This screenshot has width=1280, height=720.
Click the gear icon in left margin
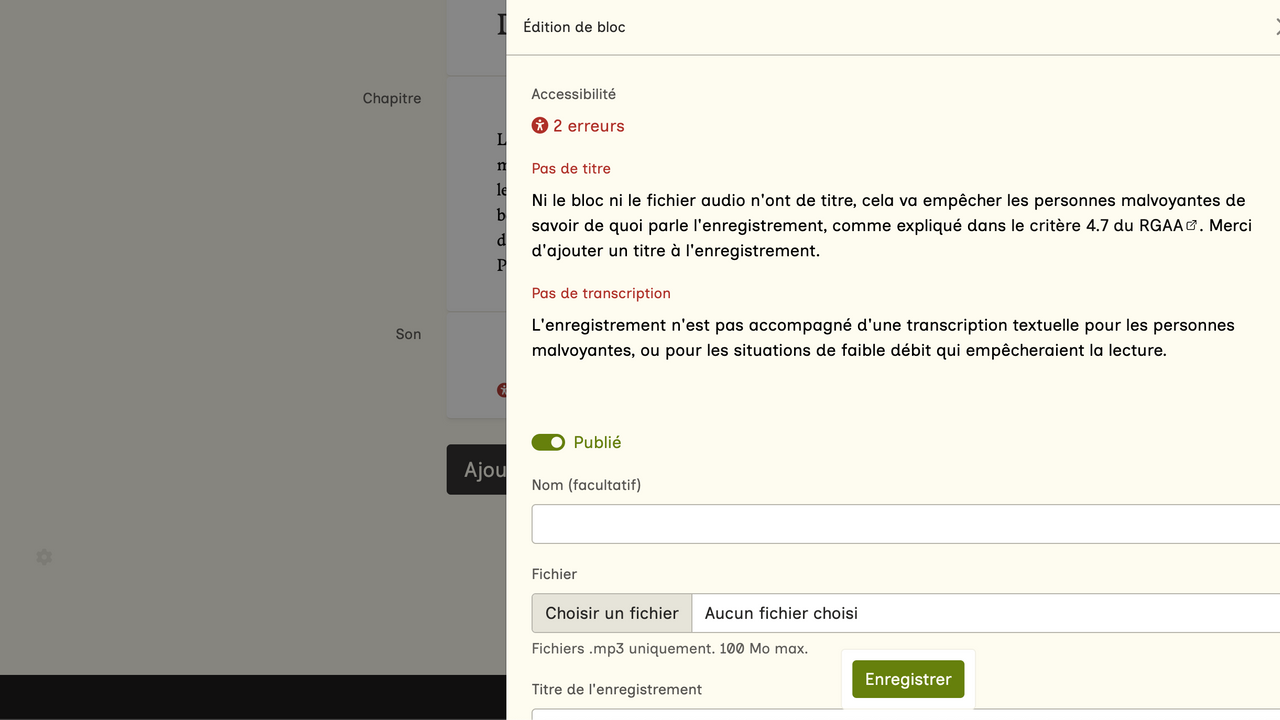(44, 557)
